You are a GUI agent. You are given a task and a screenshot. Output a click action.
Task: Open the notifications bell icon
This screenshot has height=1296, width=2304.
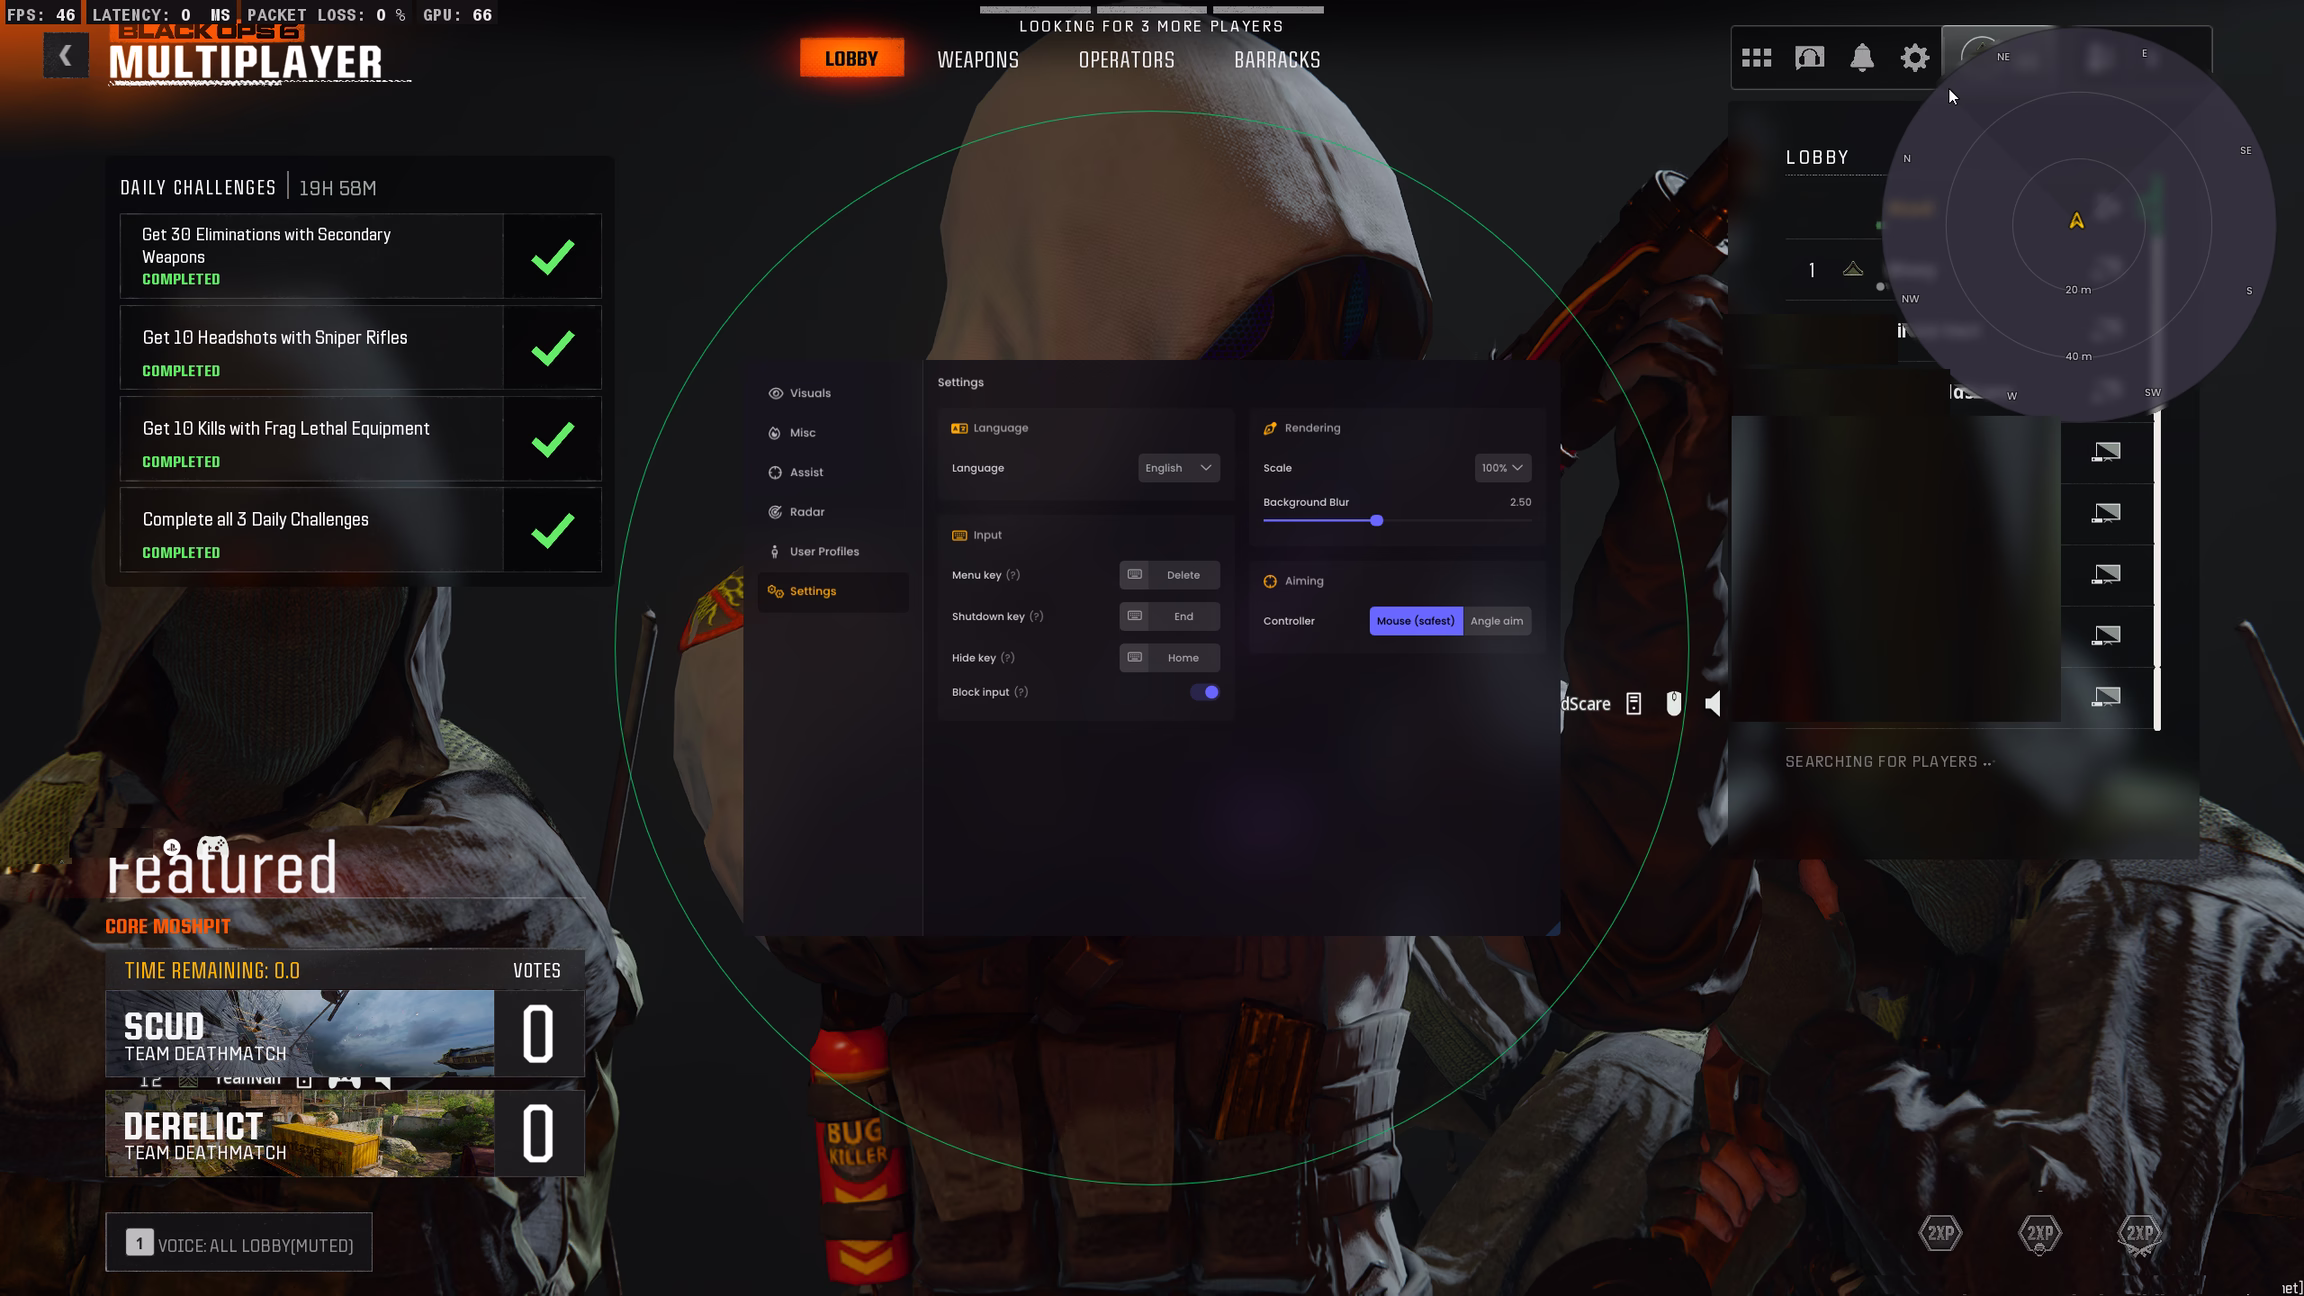pyautogui.click(x=1861, y=58)
